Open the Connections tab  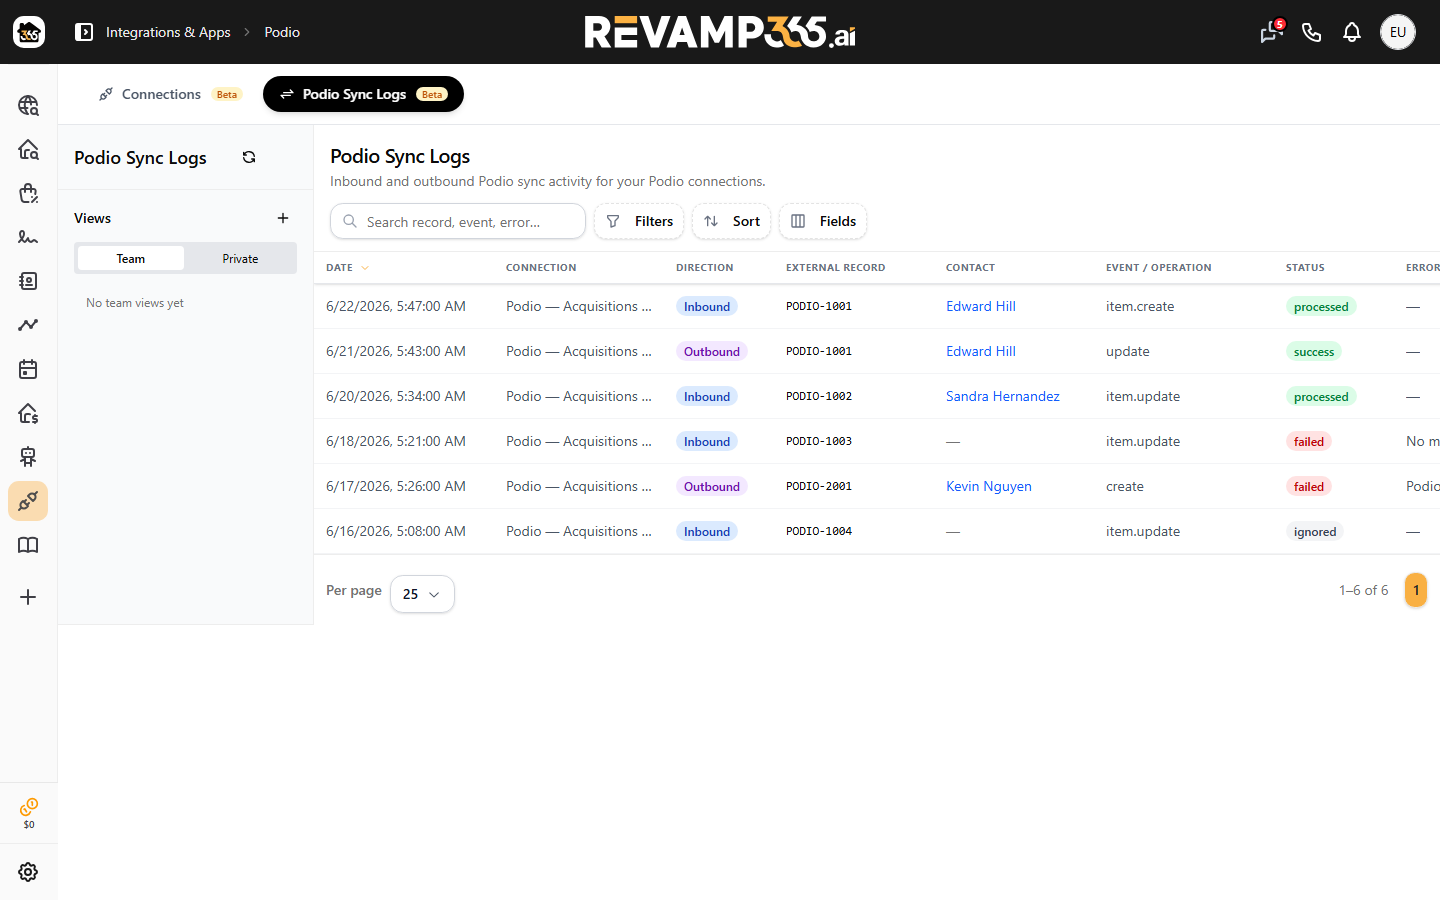pos(170,94)
